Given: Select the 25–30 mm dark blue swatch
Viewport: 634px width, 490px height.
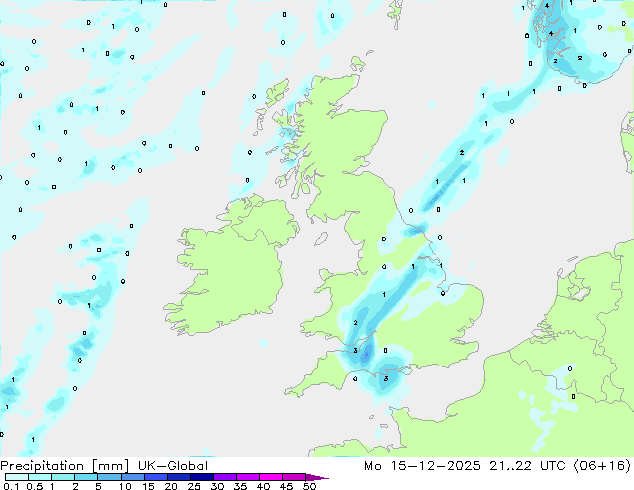Looking at the screenshot, I should 201,477.
